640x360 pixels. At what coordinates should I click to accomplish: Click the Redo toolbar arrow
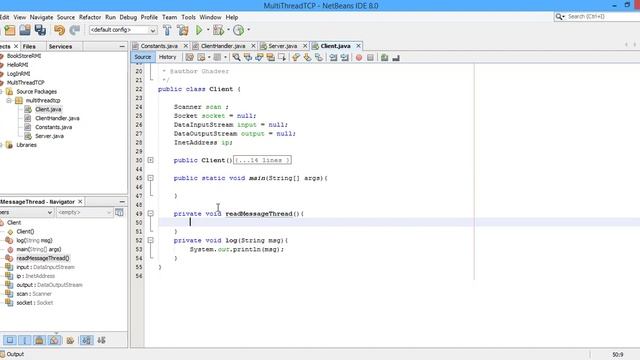pyautogui.click(x=75, y=30)
